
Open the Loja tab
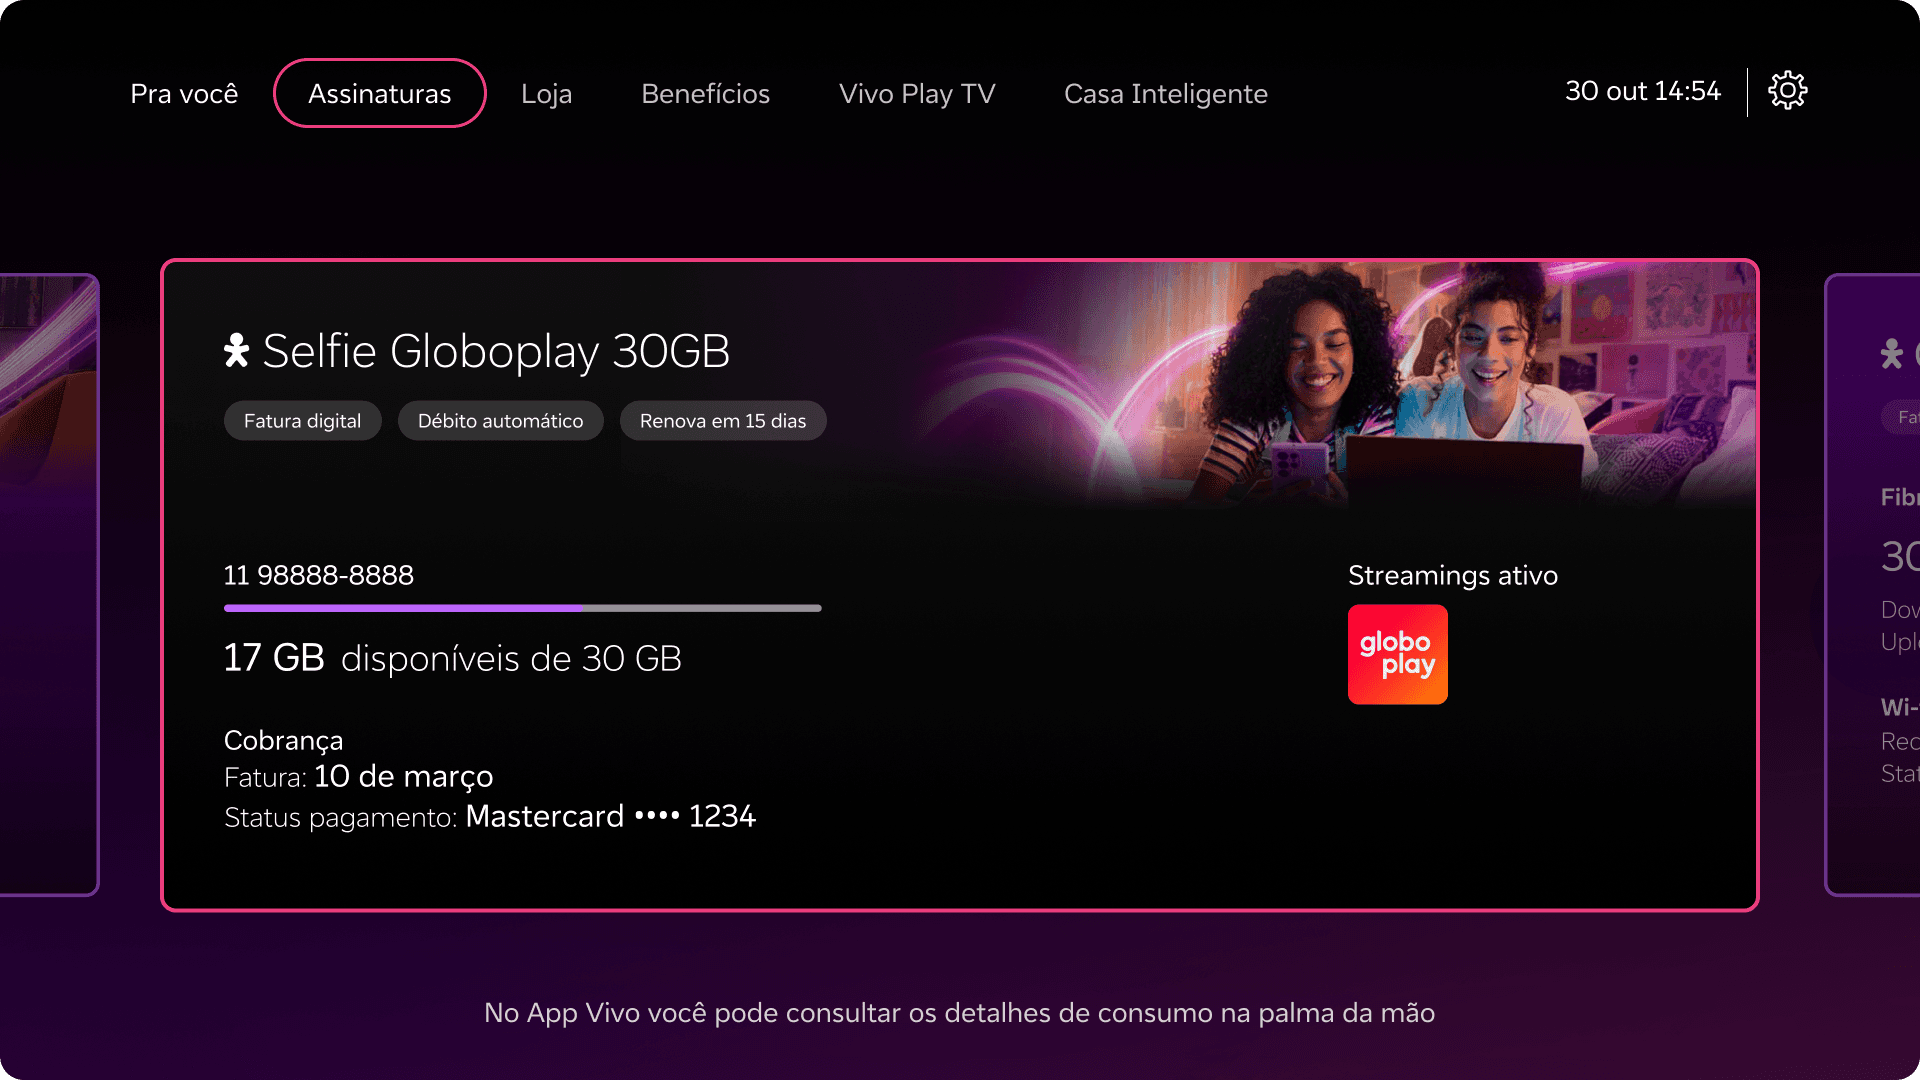coord(547,93)
